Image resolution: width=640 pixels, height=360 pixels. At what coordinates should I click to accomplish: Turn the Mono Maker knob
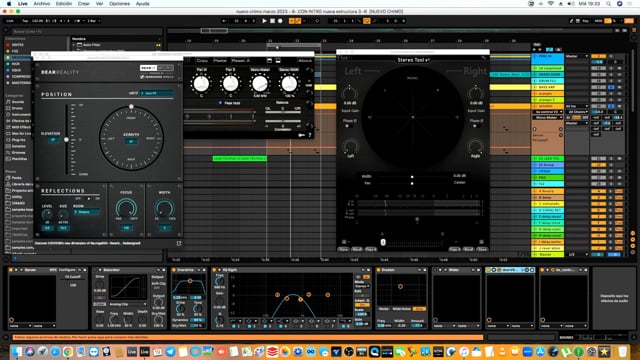click(x=260, y=84)
